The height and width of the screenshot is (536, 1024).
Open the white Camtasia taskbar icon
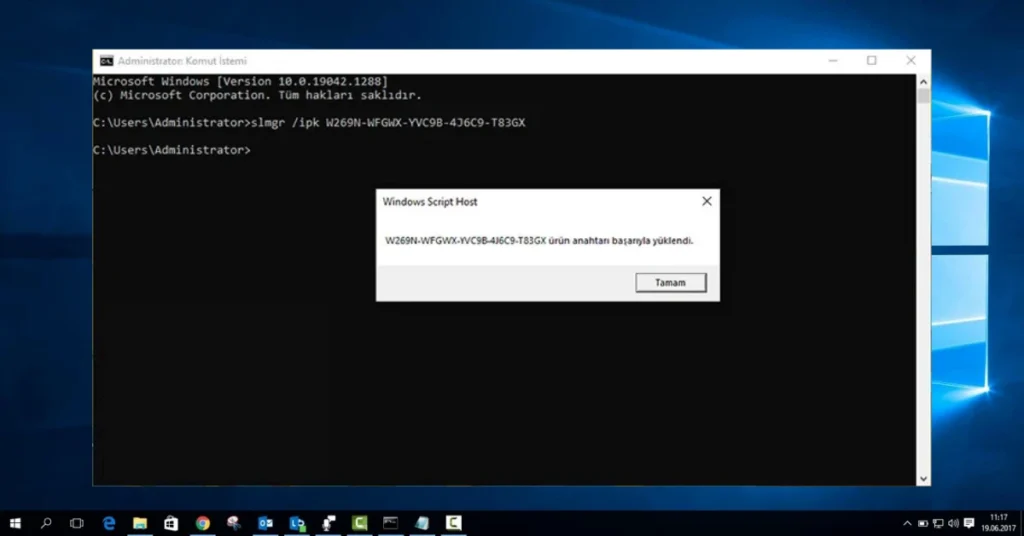click(453, 523)
